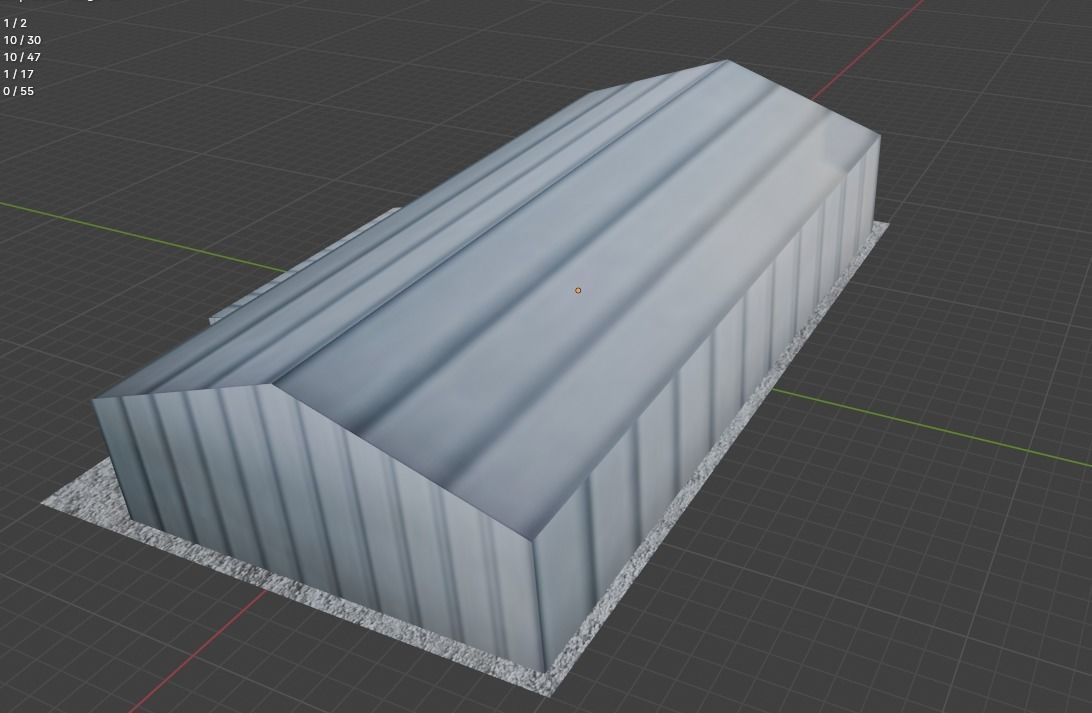Click the "1 / 2" statistics entry
1092x713 pixels.
(x=15, y=23)
